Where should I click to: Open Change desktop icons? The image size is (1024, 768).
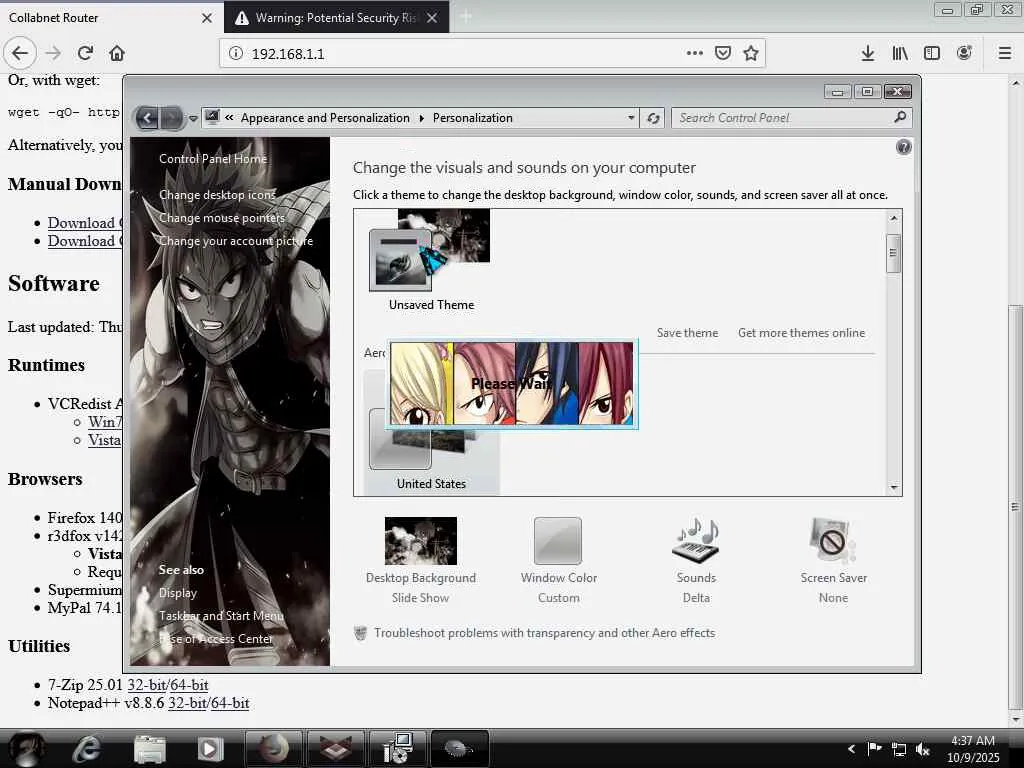point(217,195)
